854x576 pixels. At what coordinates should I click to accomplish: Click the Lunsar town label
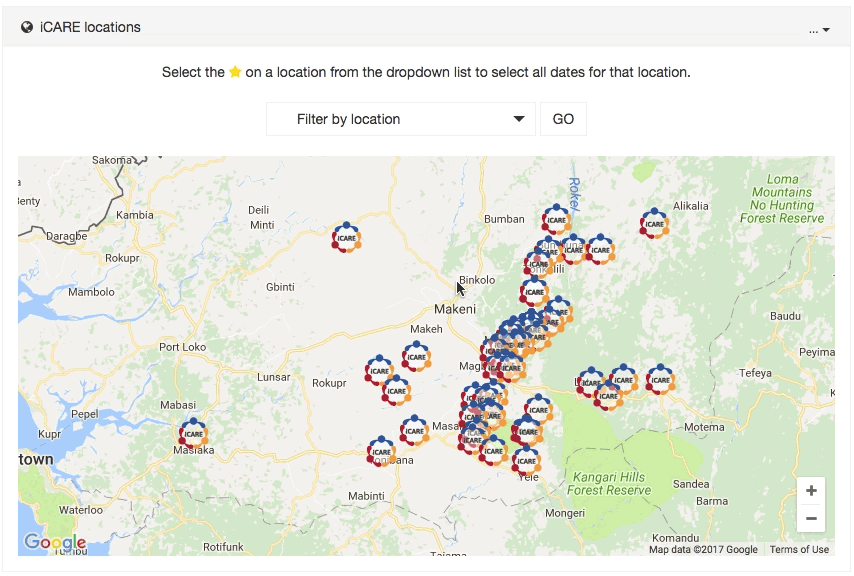(x=273, y=377)
